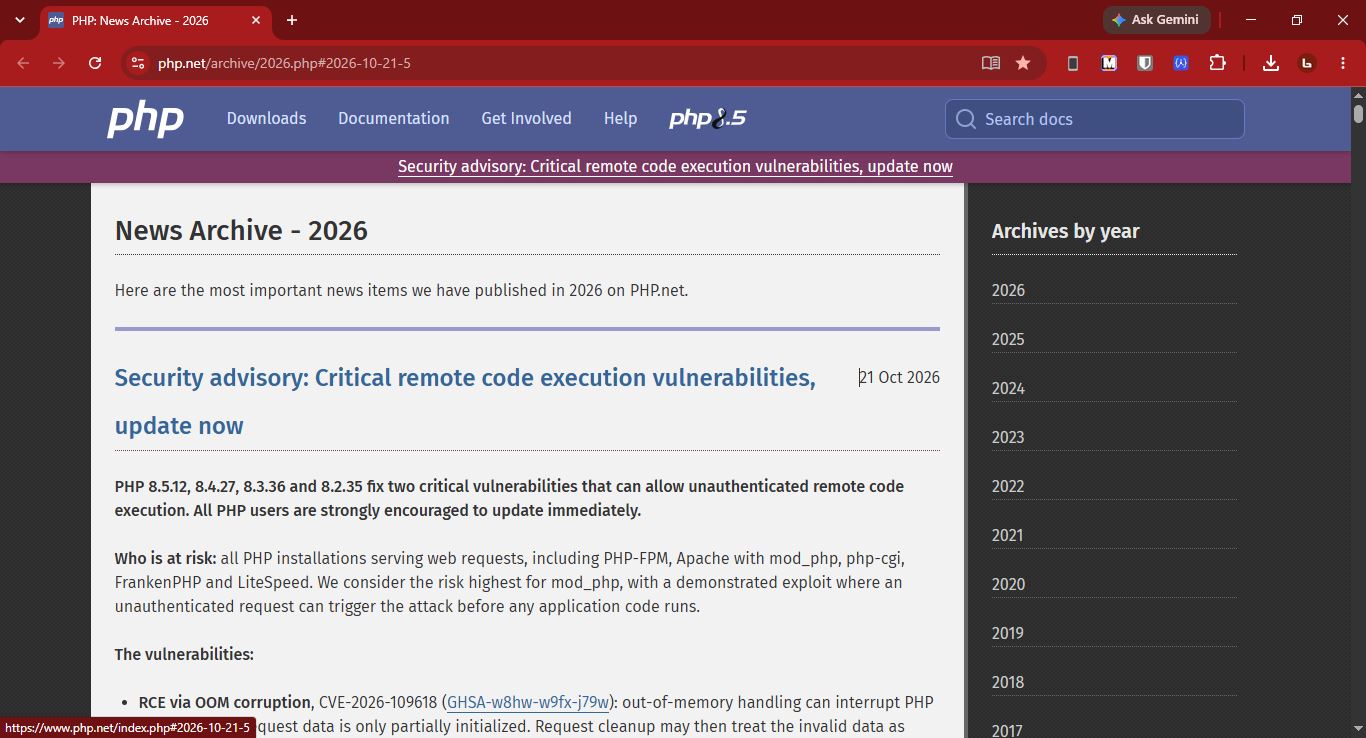
Task: Open the GHSA-w8hw-w9fx-j79w advisory link
Action: tap(528, 702)
